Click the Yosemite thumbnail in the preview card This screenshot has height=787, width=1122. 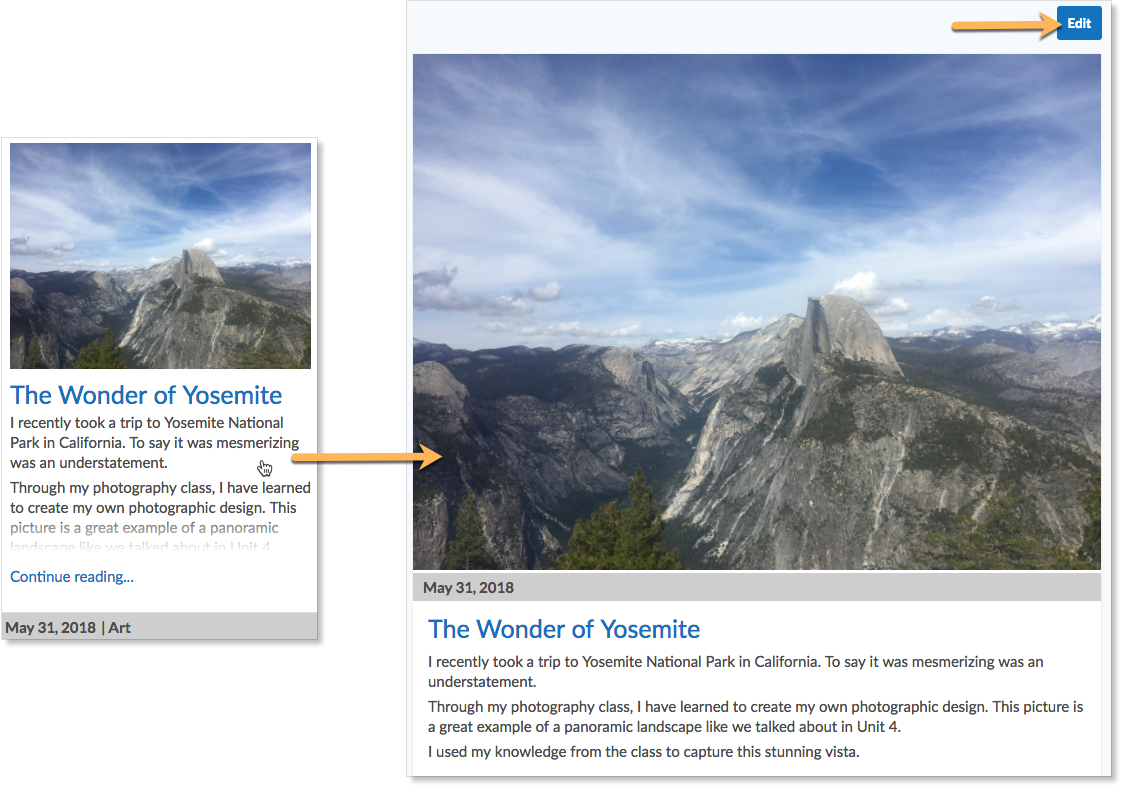(x=160, y=256)
